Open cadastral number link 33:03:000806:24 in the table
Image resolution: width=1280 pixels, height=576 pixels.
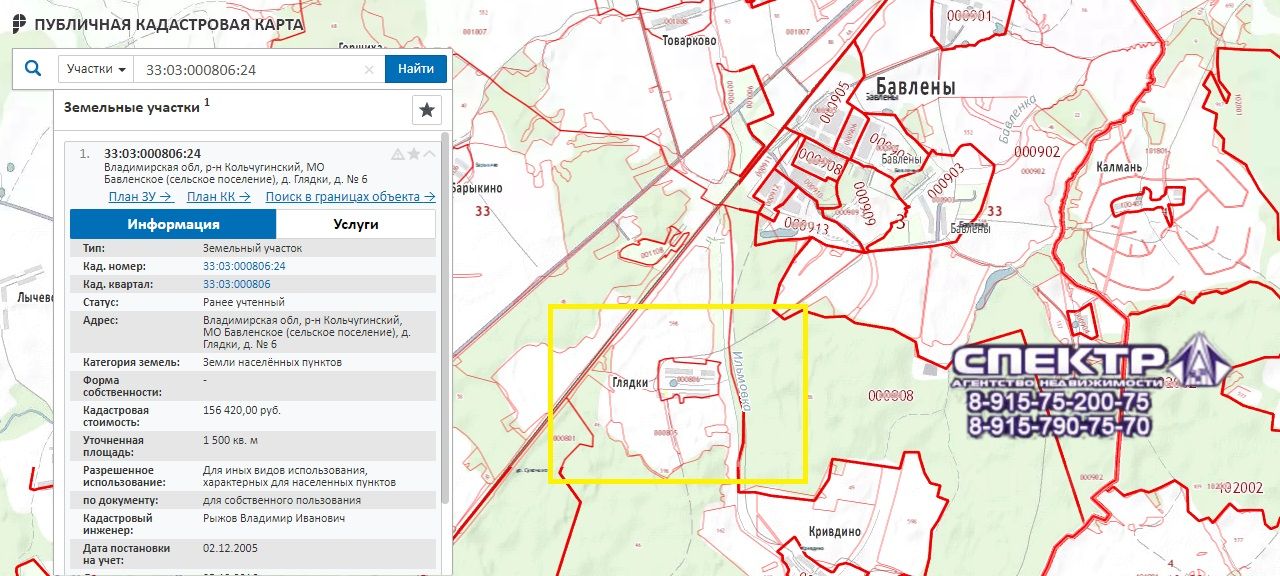[244, 266]
